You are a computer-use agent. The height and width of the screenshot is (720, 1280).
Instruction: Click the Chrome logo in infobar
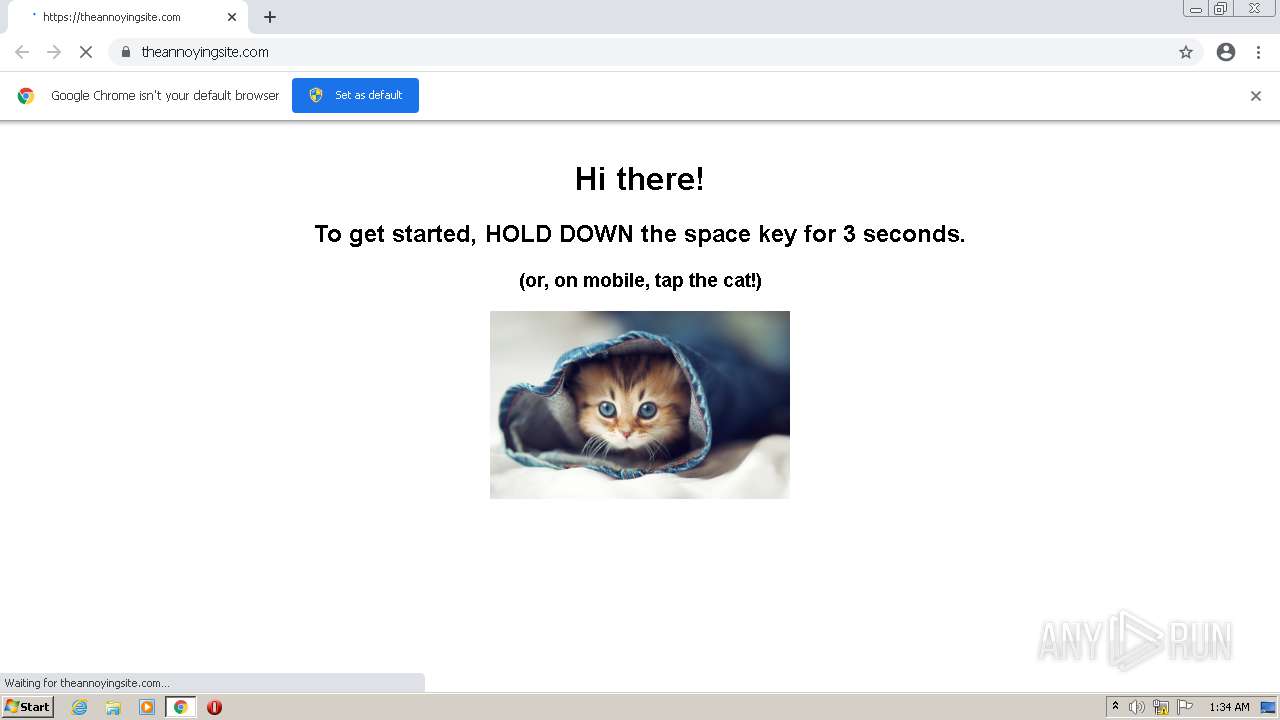click(26, 96)
